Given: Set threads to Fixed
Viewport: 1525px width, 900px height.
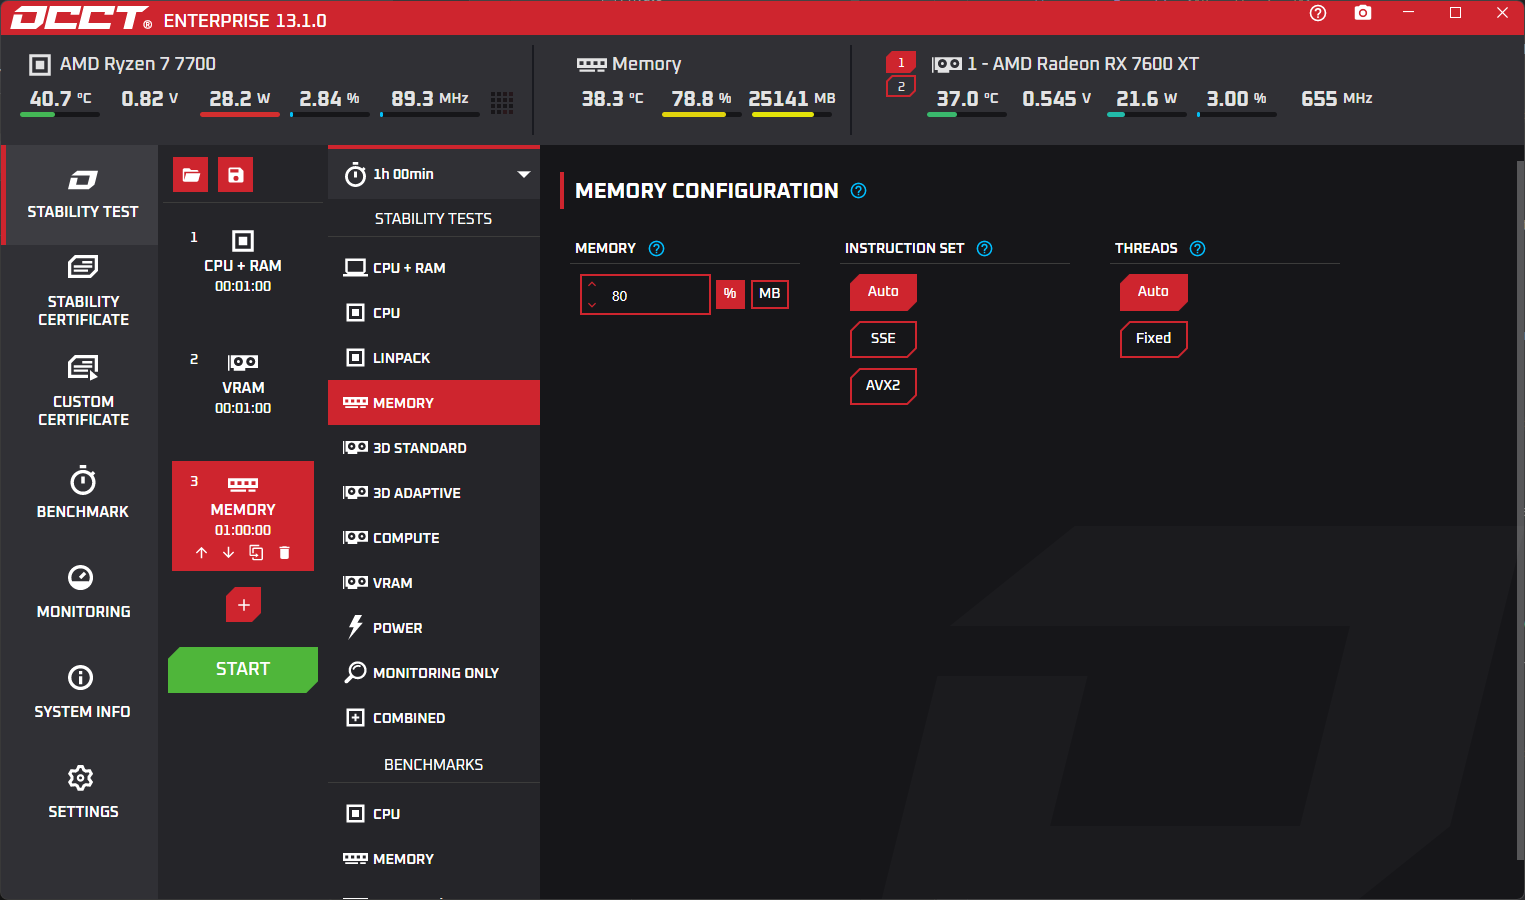Looking at the screenshot, I should coord(1153,339).
